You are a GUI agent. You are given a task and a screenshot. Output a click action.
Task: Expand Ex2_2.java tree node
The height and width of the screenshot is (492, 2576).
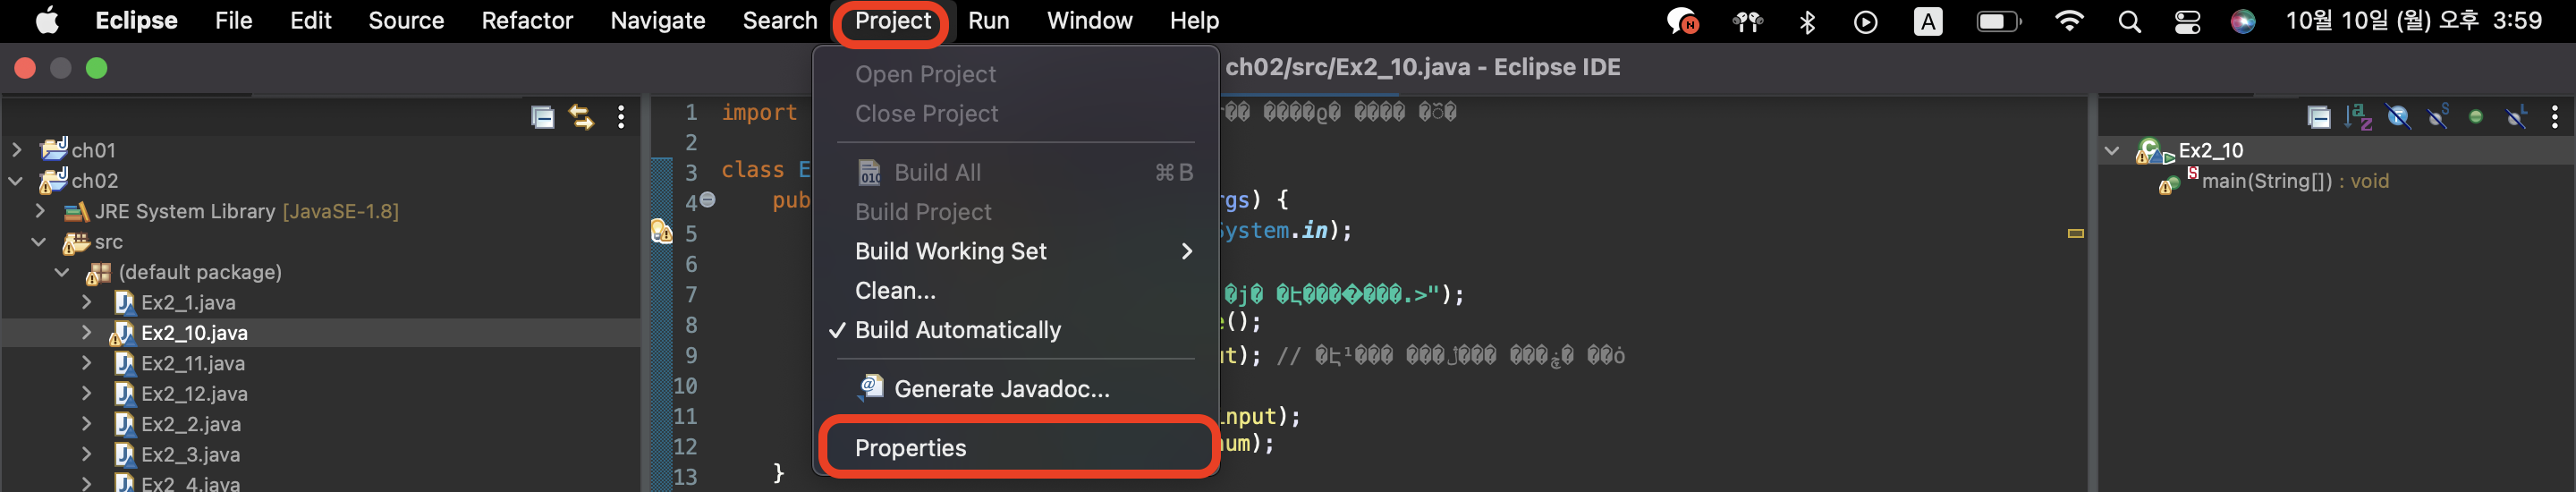click(x=87, y=424)
